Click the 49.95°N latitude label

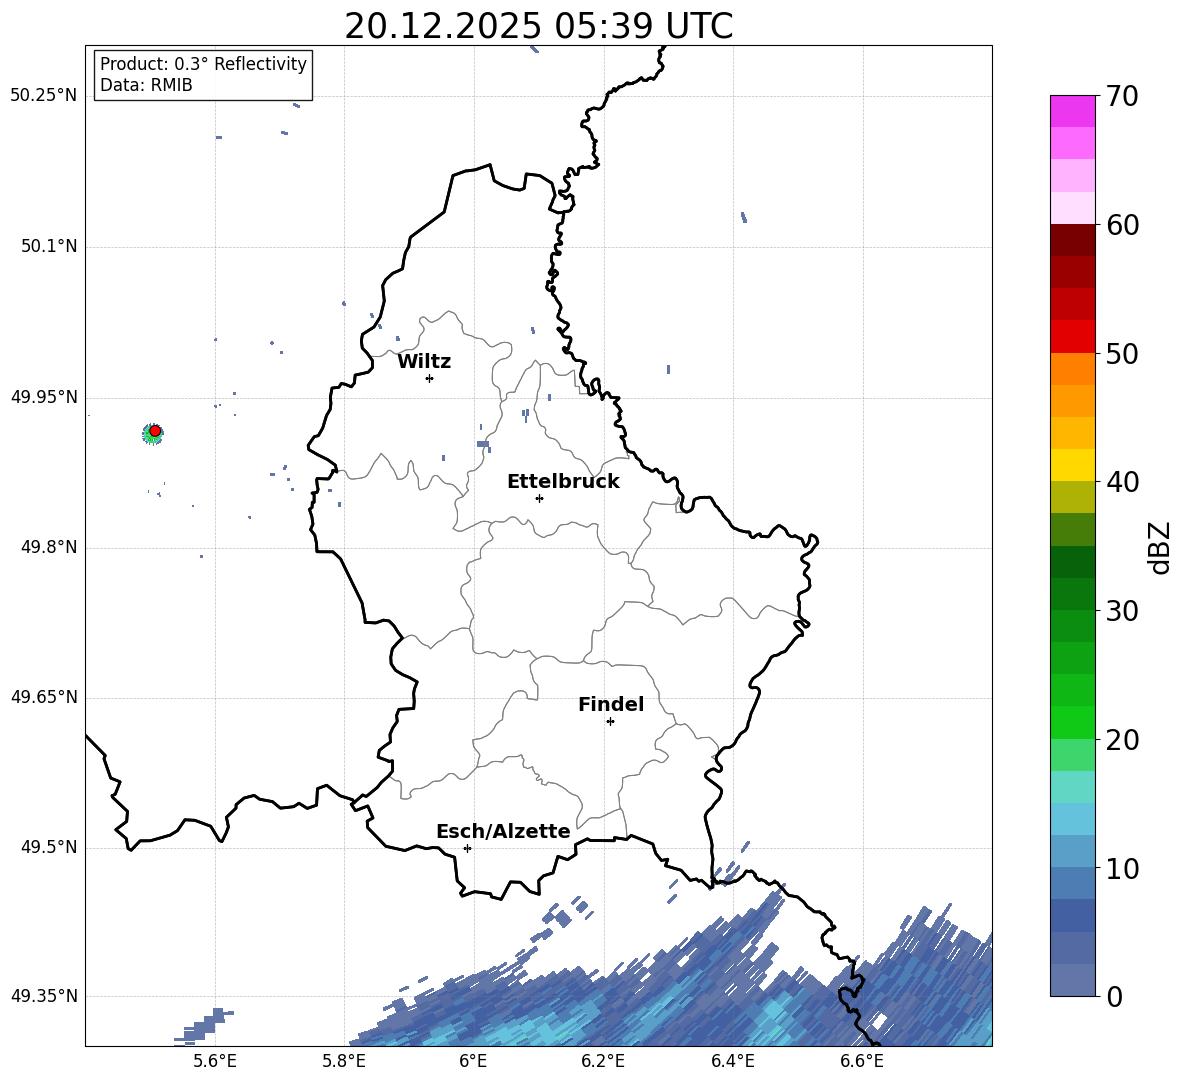tap(44, 397)
